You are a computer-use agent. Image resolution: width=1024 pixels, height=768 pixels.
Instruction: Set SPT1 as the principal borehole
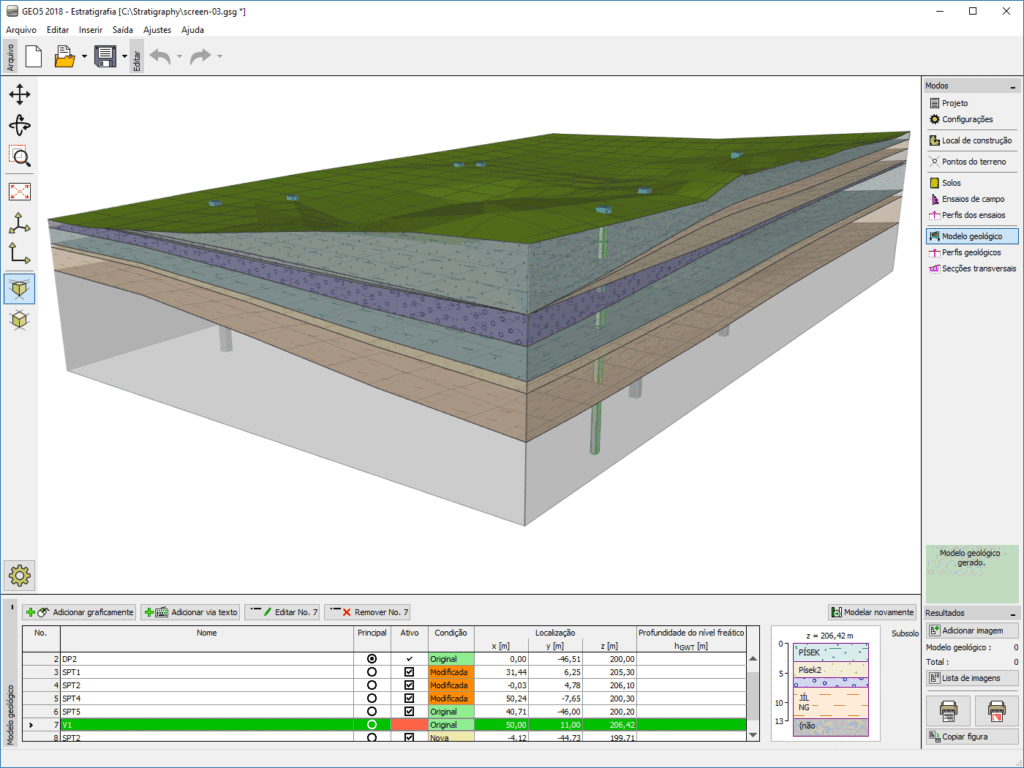372,673
